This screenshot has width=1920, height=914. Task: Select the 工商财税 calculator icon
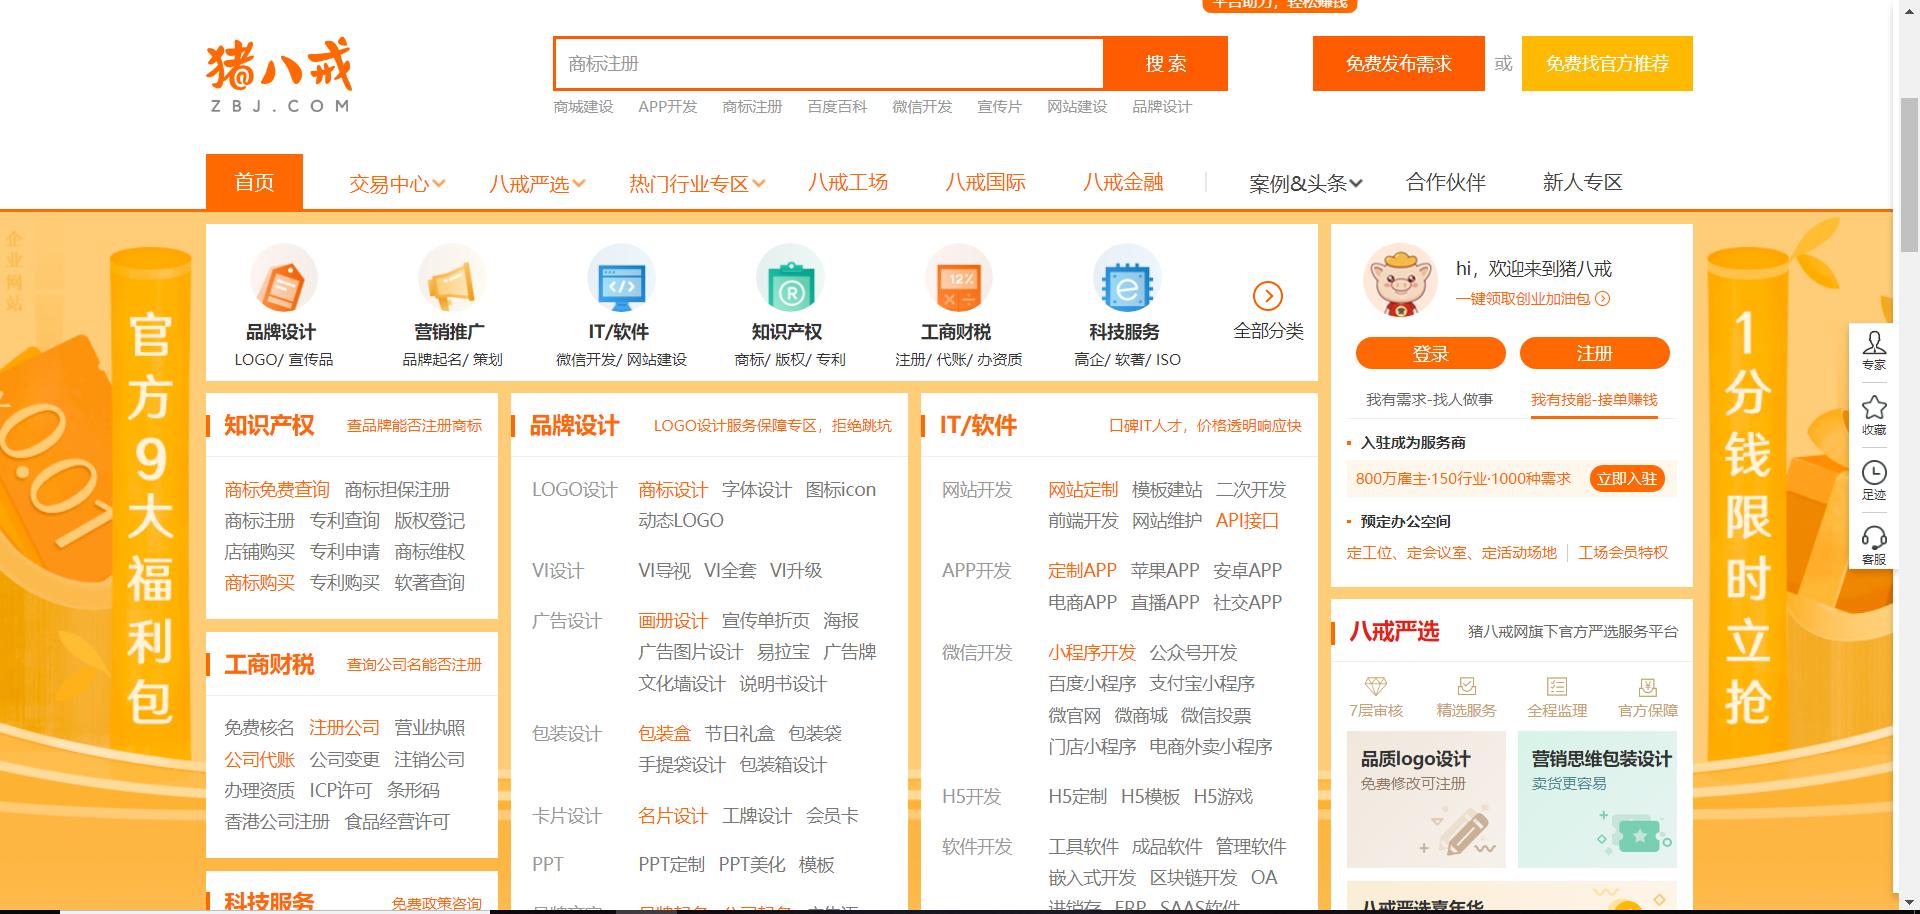(958, 280)
